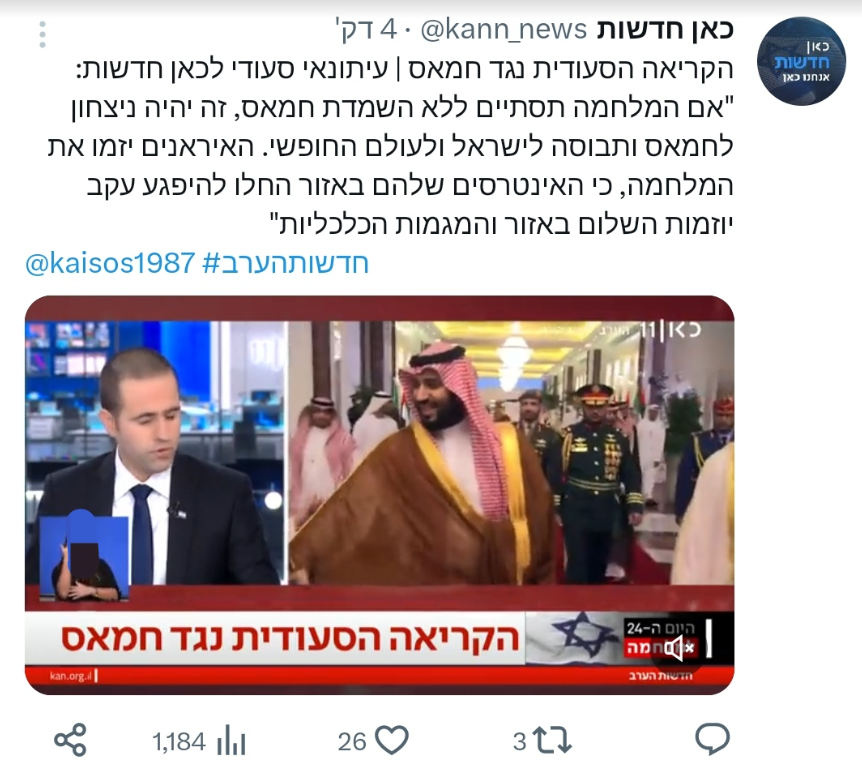This screenshot has height=768, width=862.
Task: Open the three-dot more options menu
Action: point(42,35)
